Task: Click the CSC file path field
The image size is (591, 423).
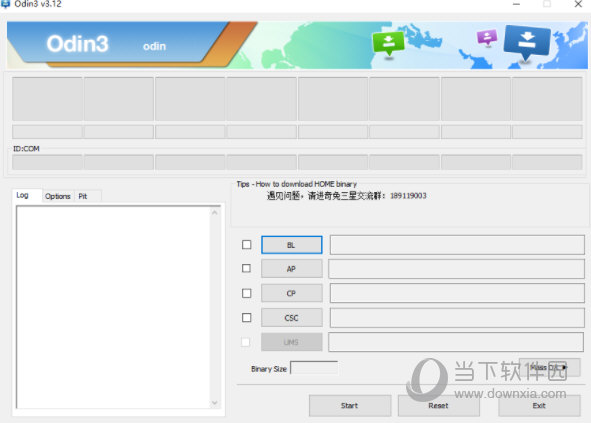Action: 457,317
